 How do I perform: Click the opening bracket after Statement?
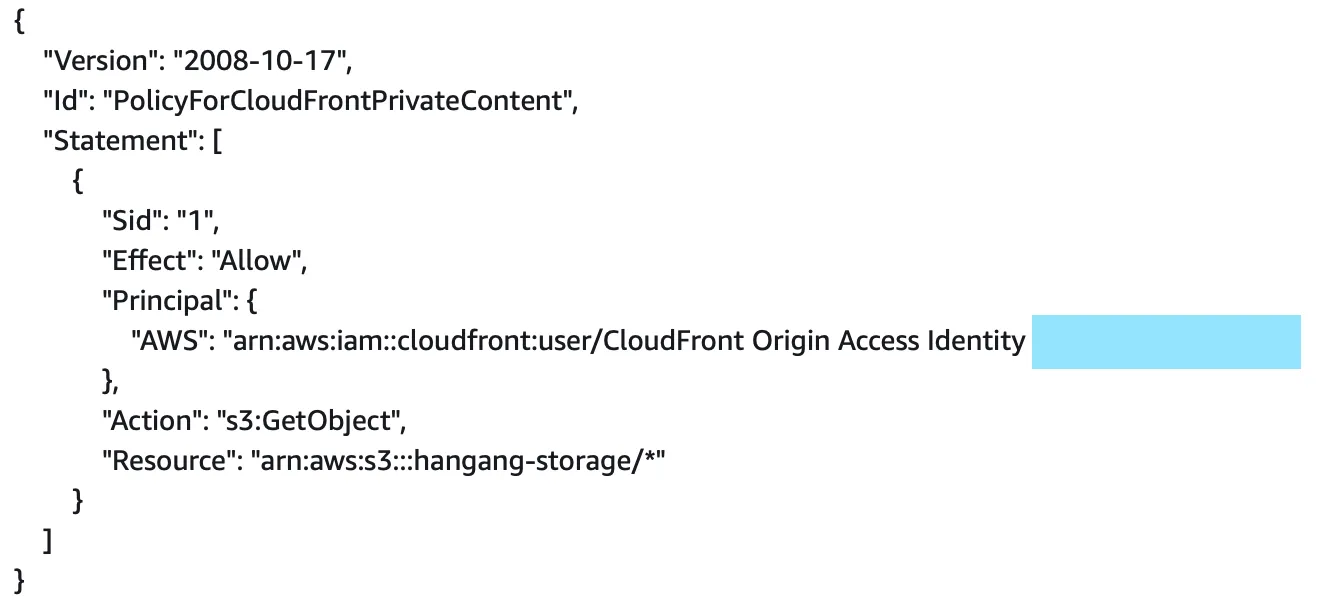tap(217, 141)
